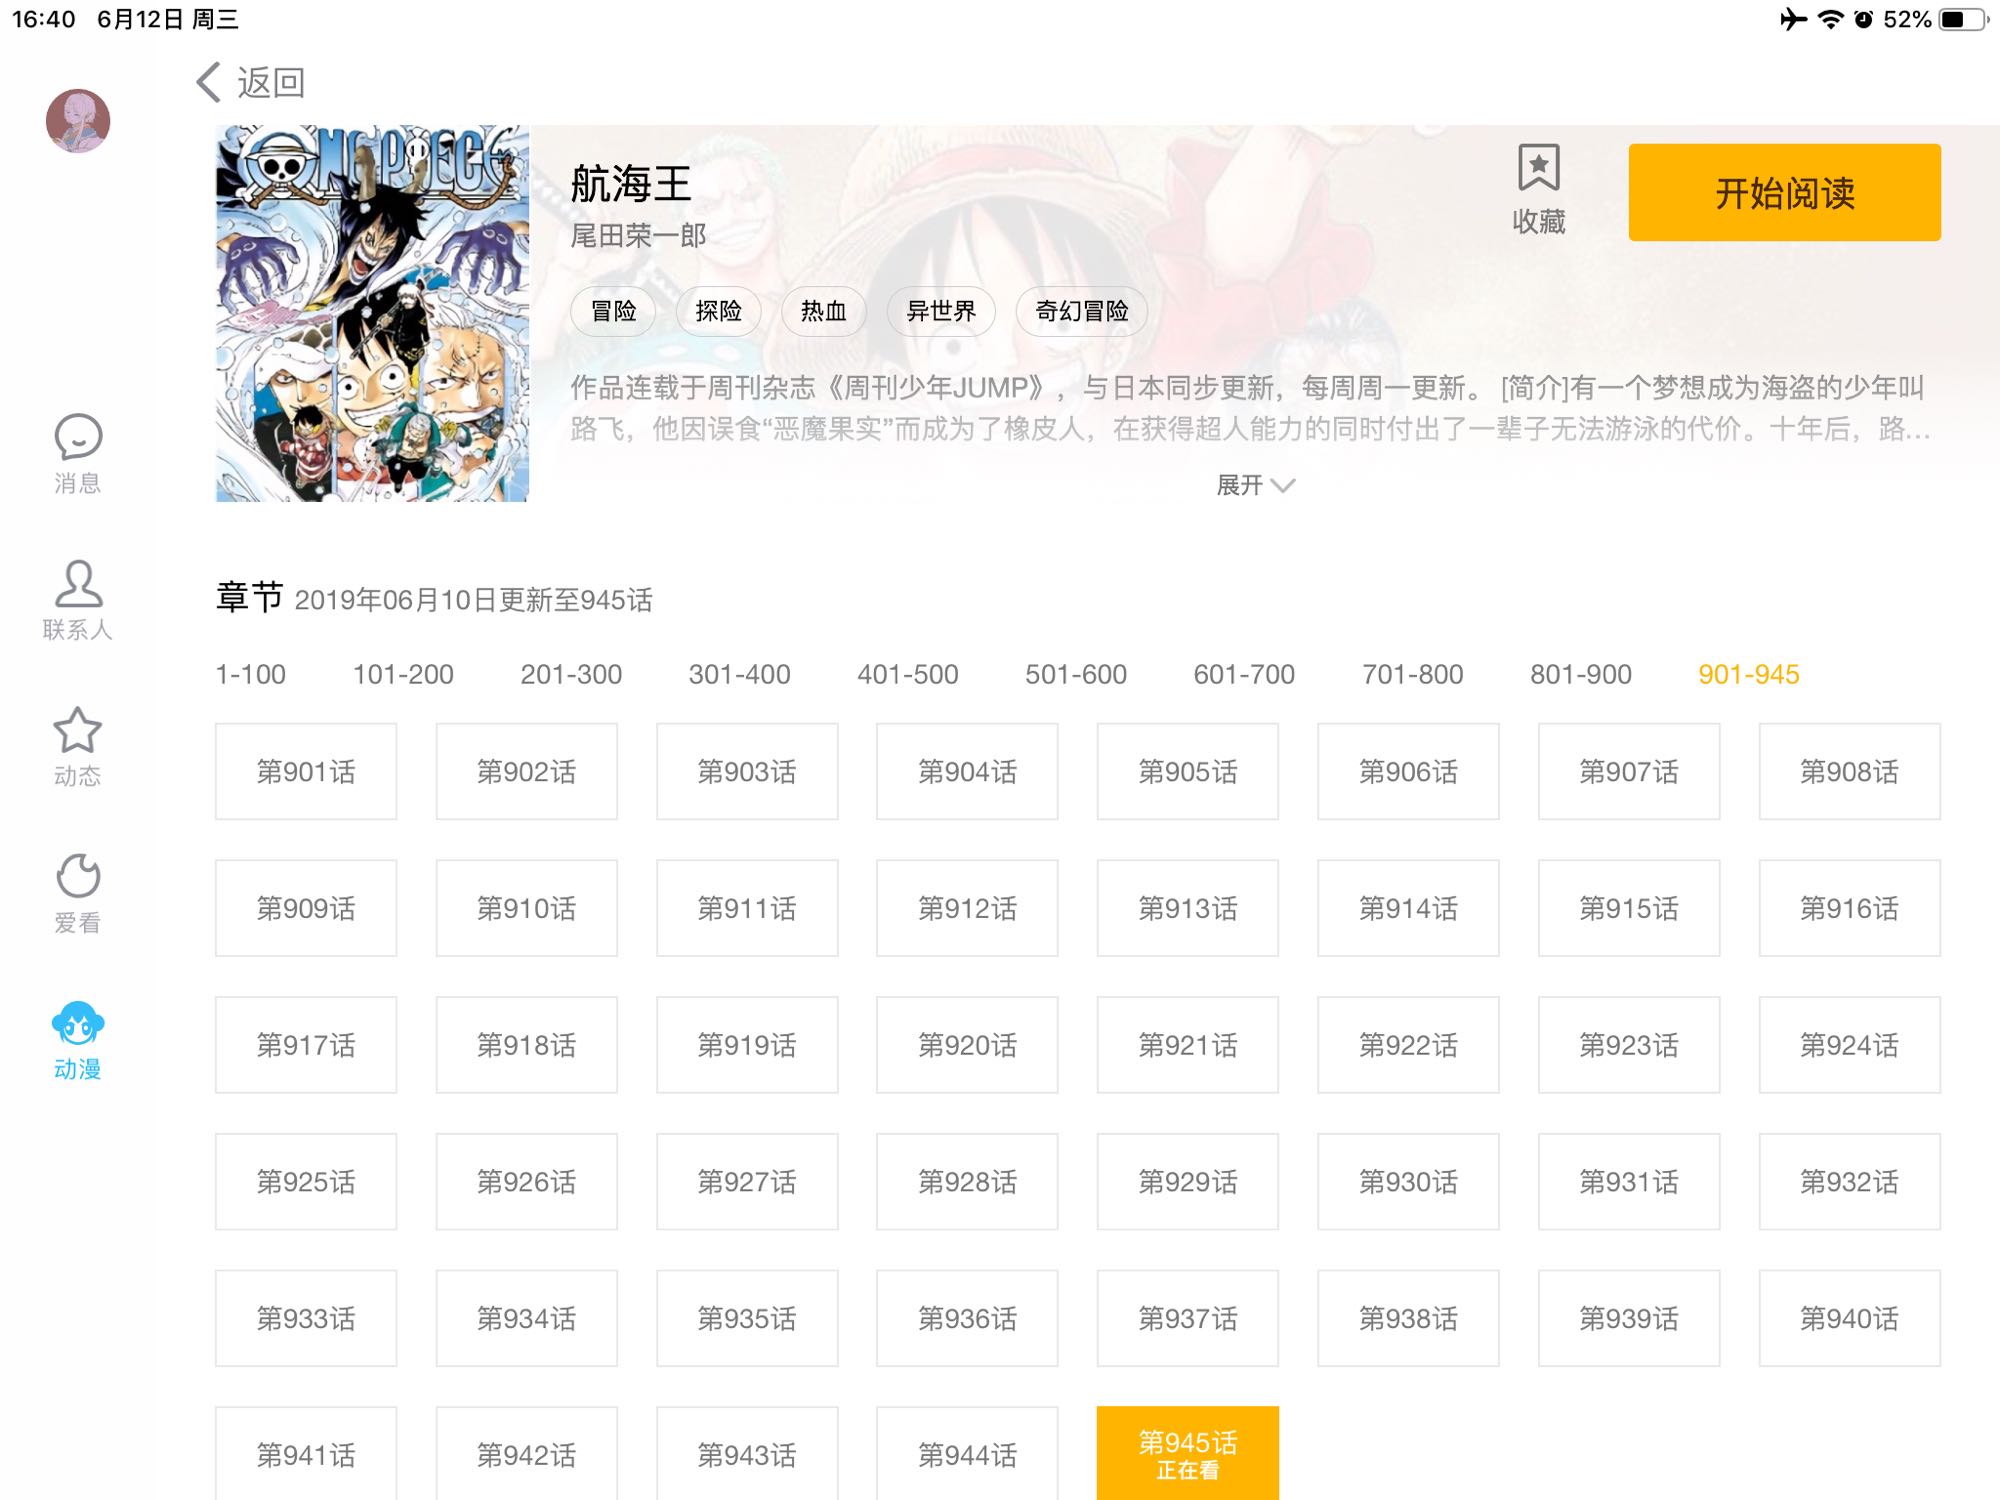Open chapter 第920话
Screen dimensions: 2000x1500
pyautogui.click(x=967, y=1045)
